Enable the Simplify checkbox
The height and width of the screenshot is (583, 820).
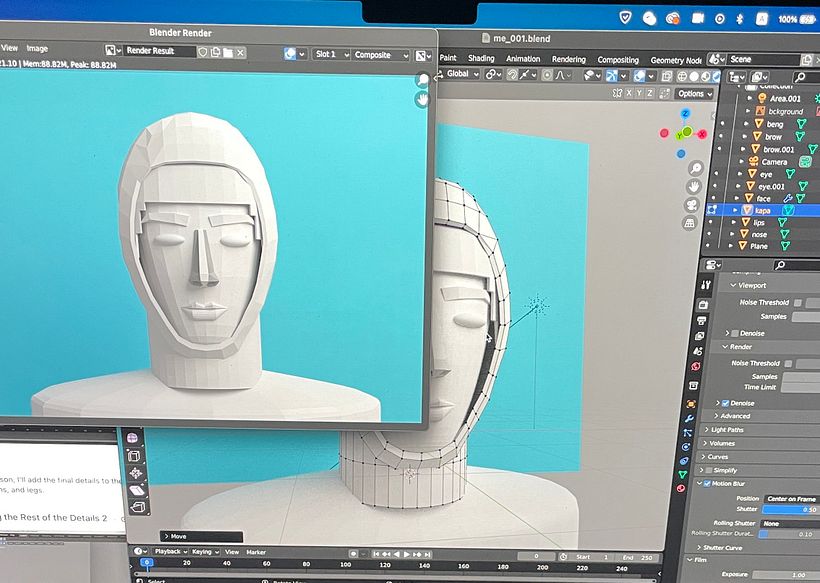[709, 470]
